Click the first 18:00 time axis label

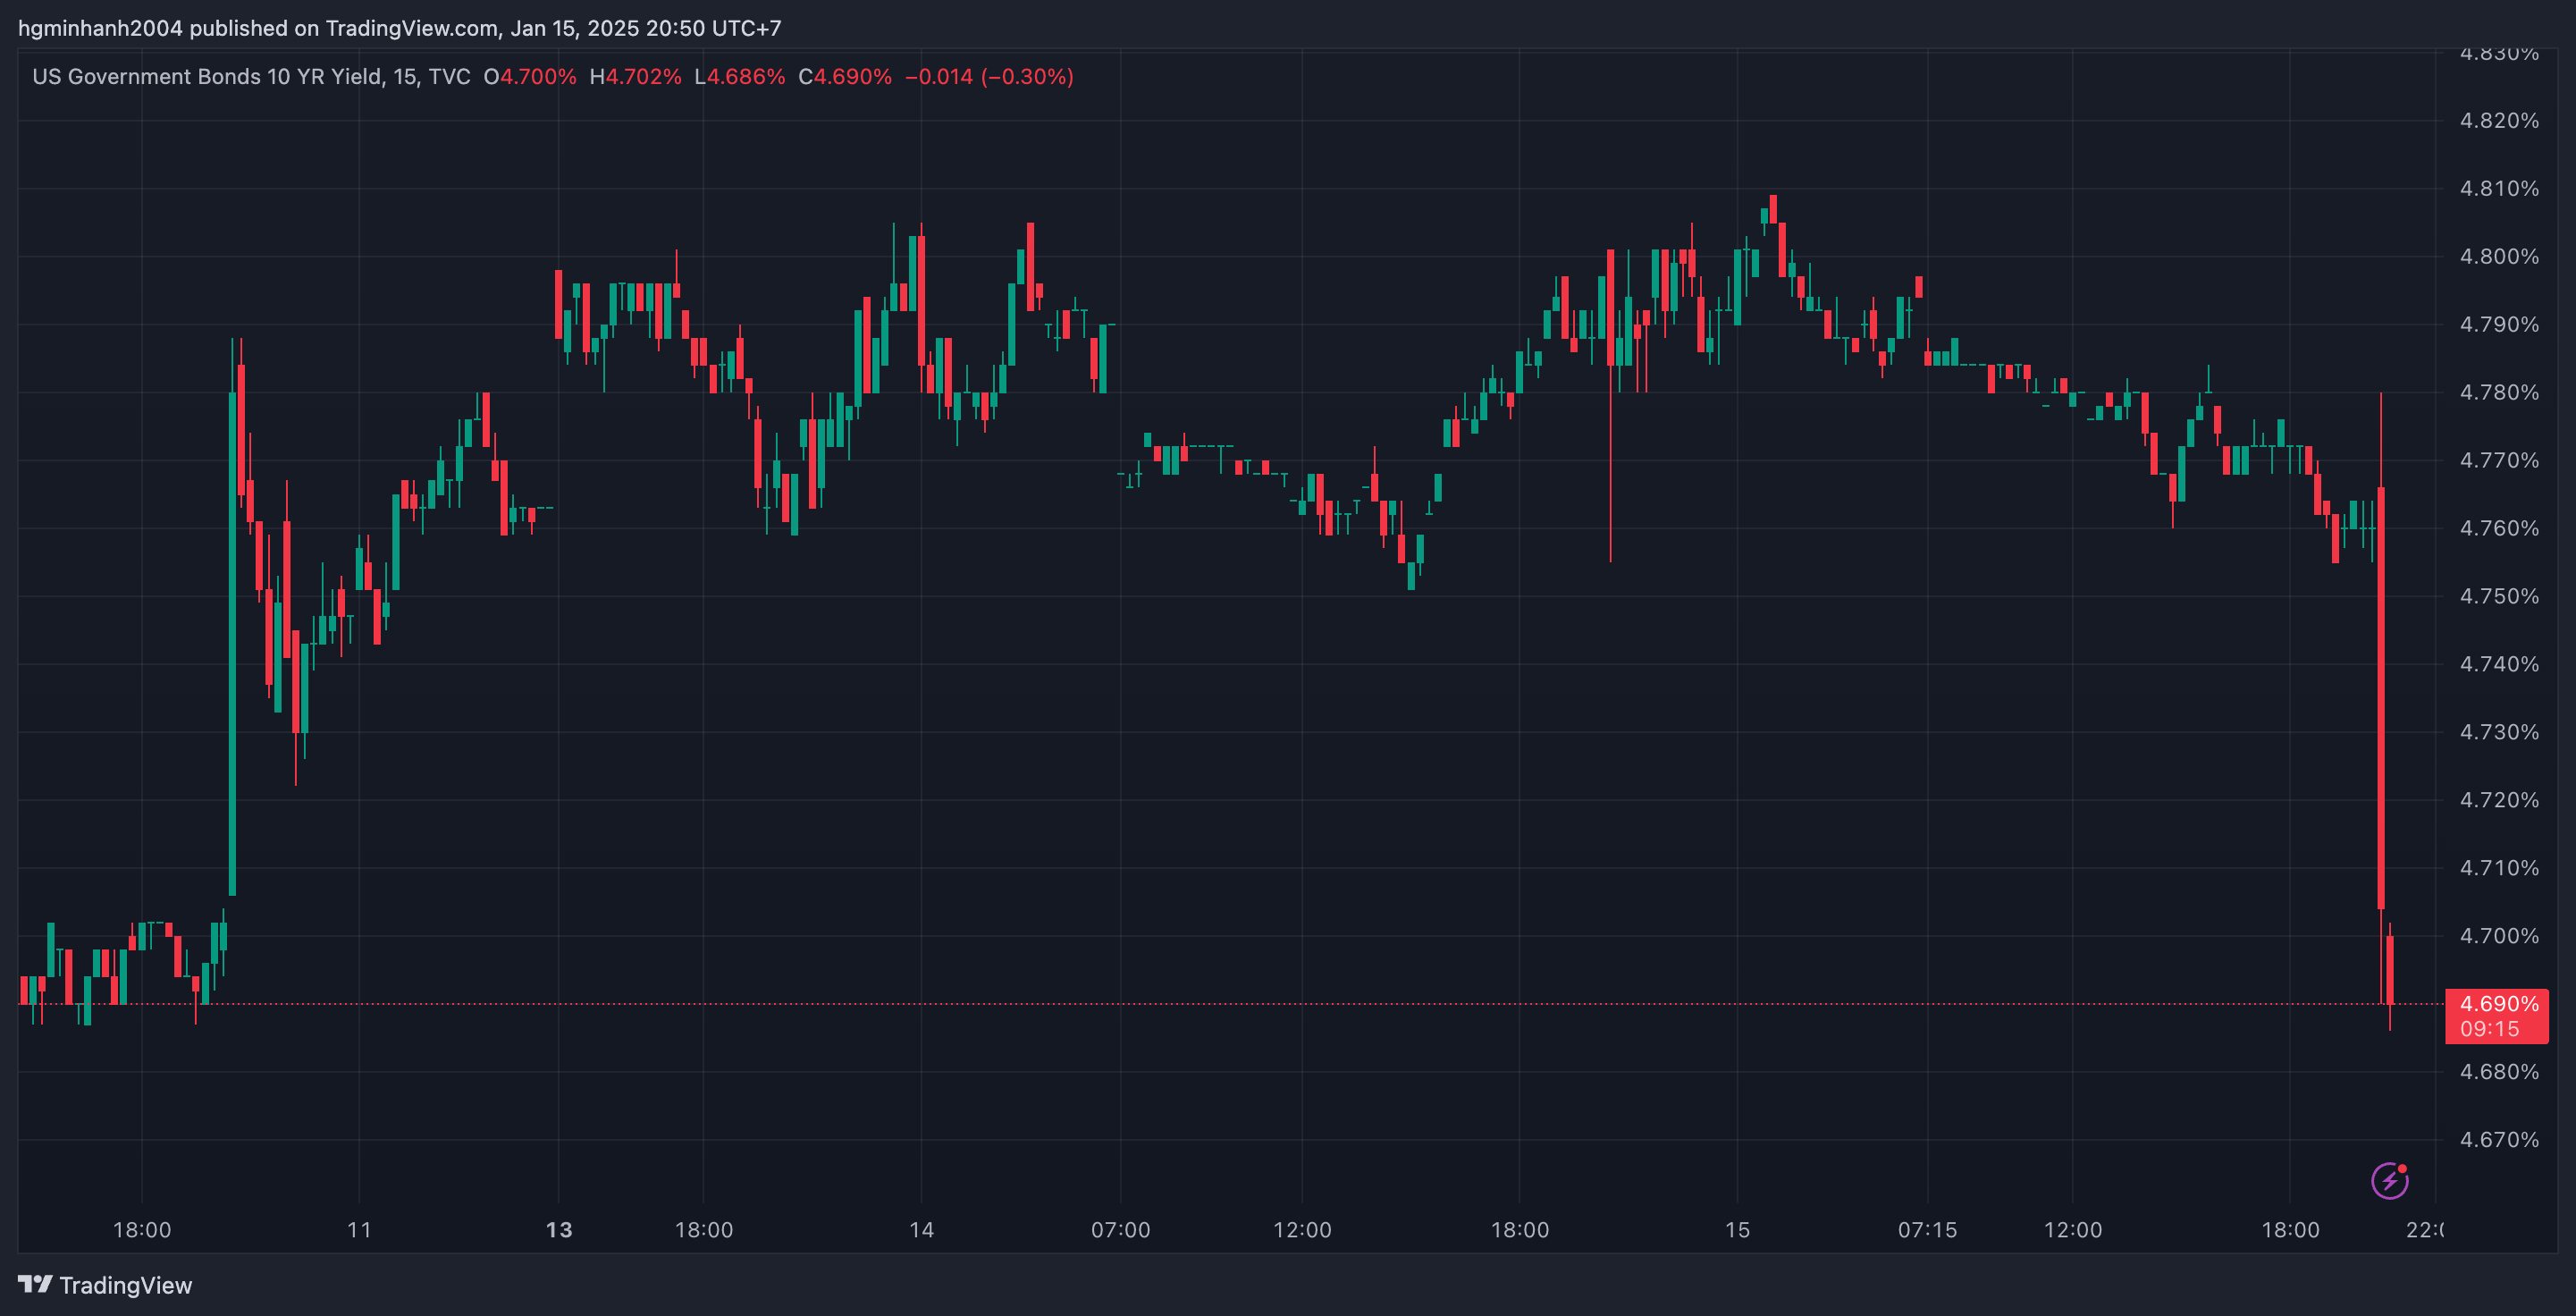142,1230
